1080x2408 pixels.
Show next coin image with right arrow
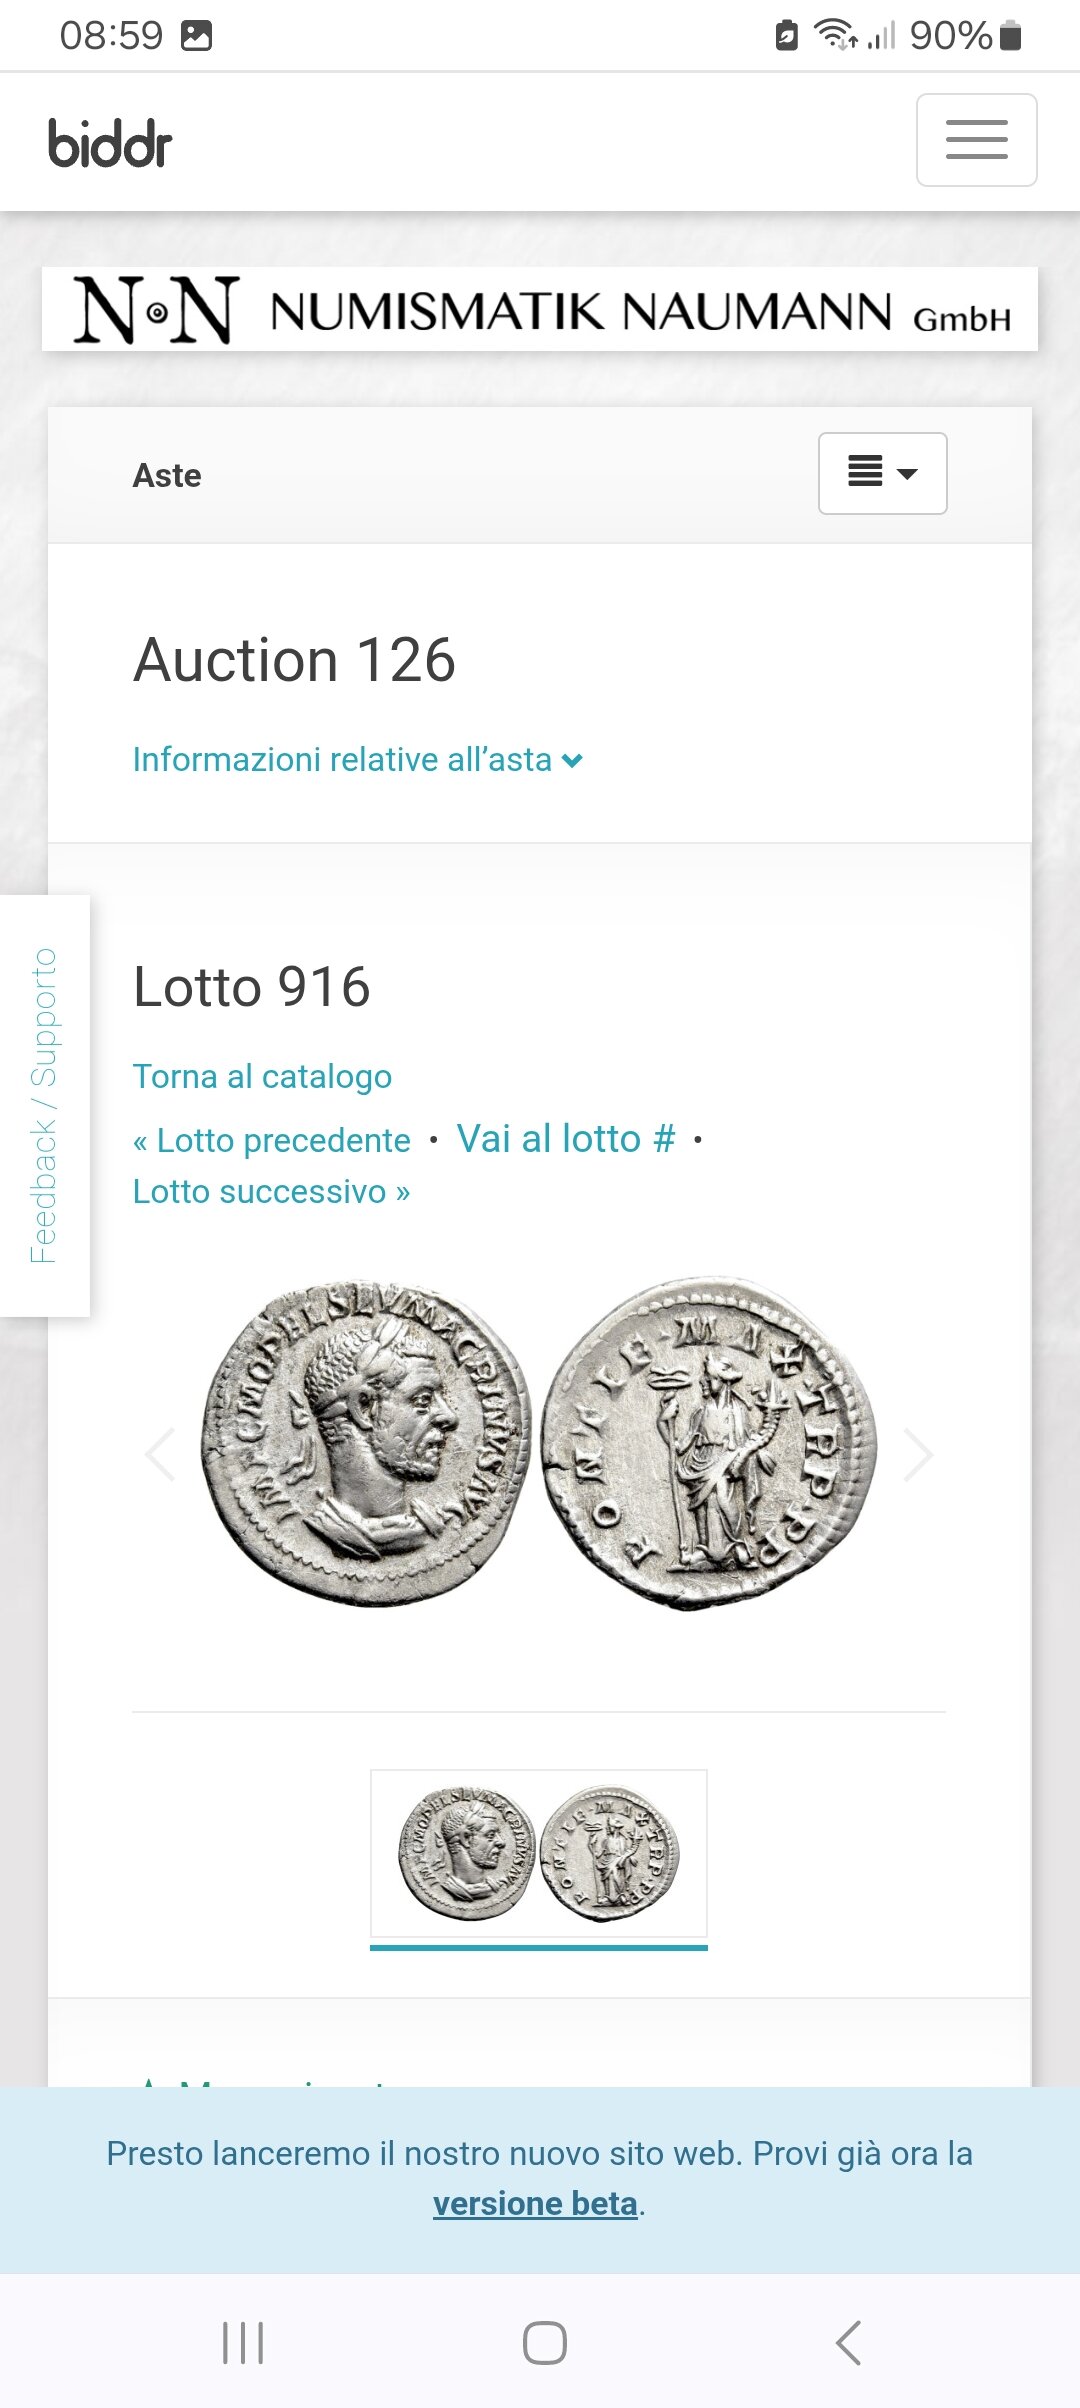pos(918,1454)
